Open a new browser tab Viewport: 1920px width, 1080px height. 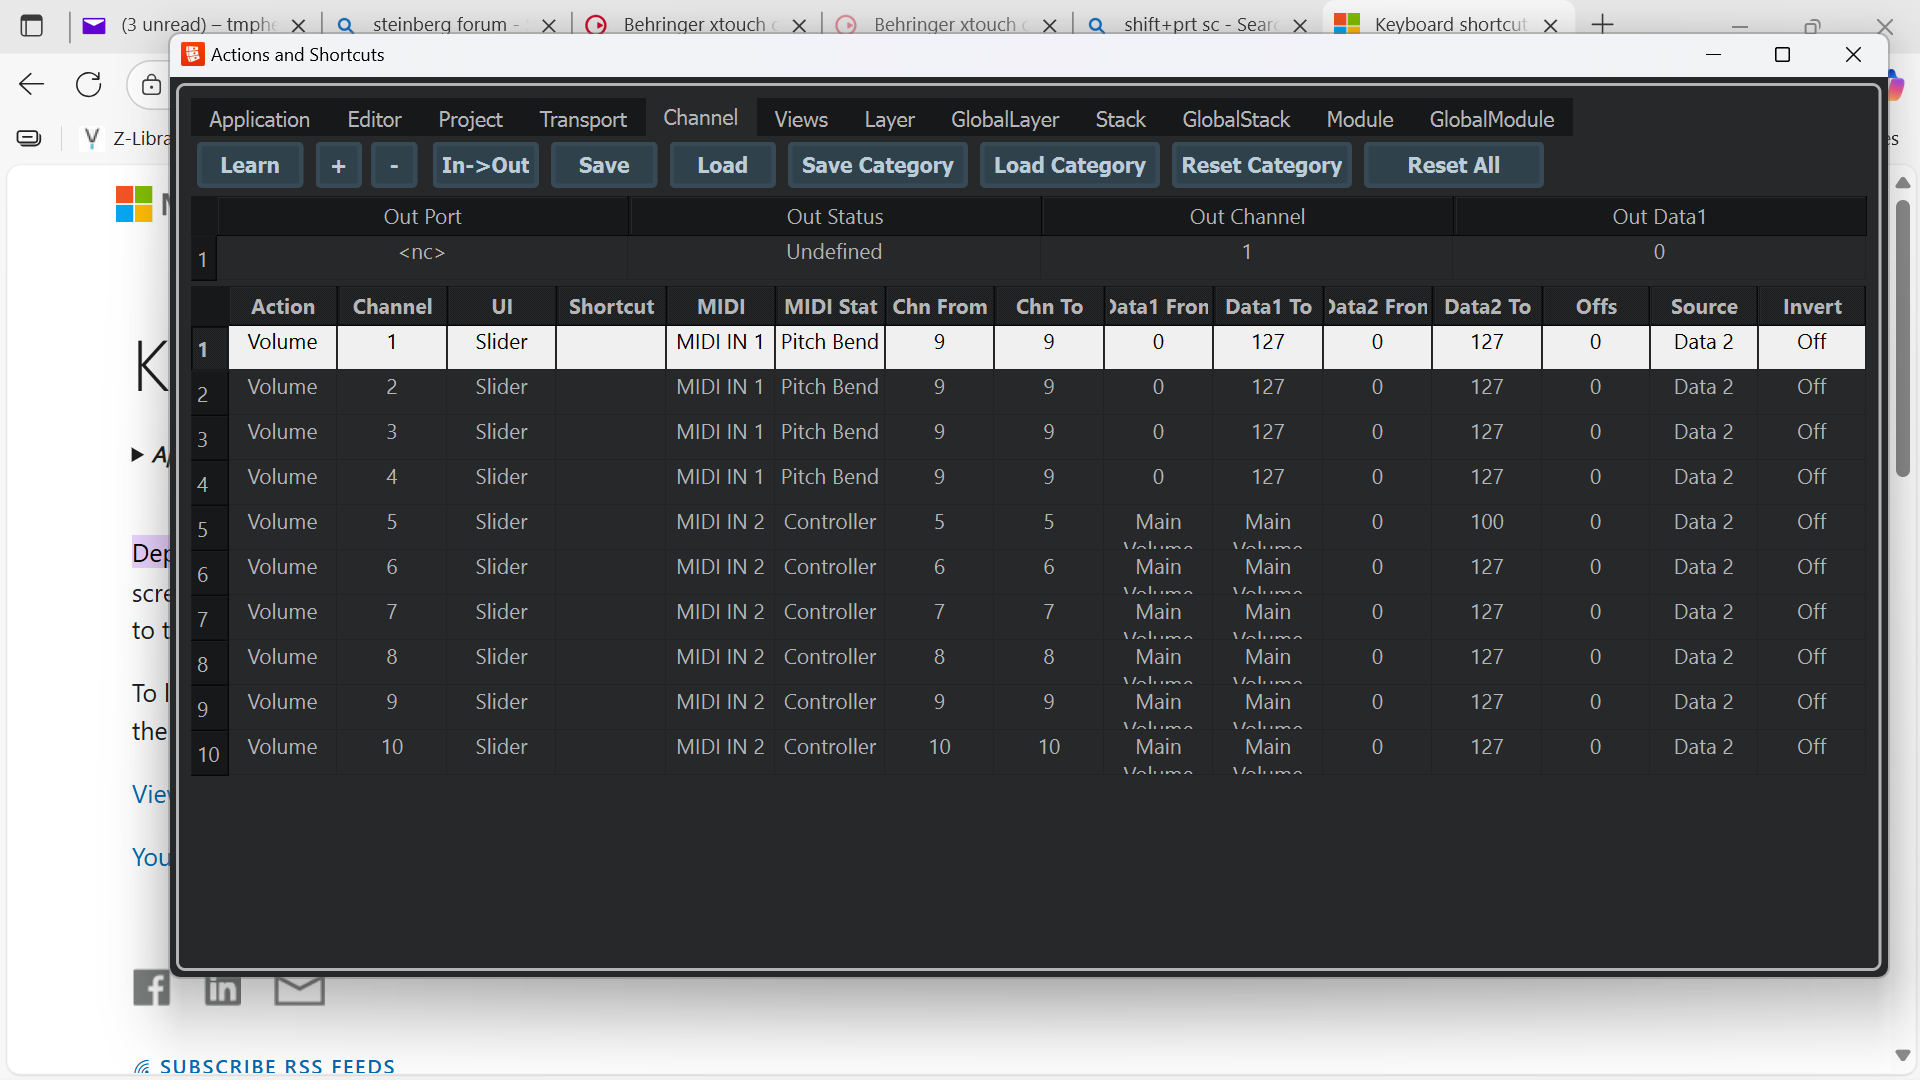(x=1603, y=24)
